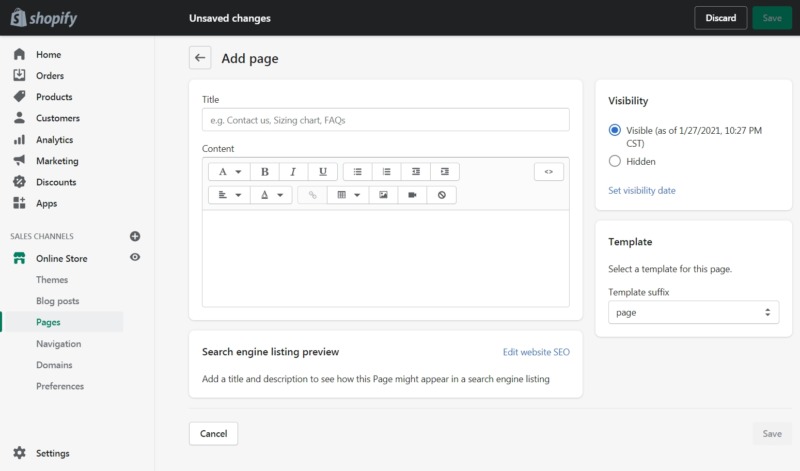
Task: Open Navigation in the sidebar
Action: (x=59, y=343)
